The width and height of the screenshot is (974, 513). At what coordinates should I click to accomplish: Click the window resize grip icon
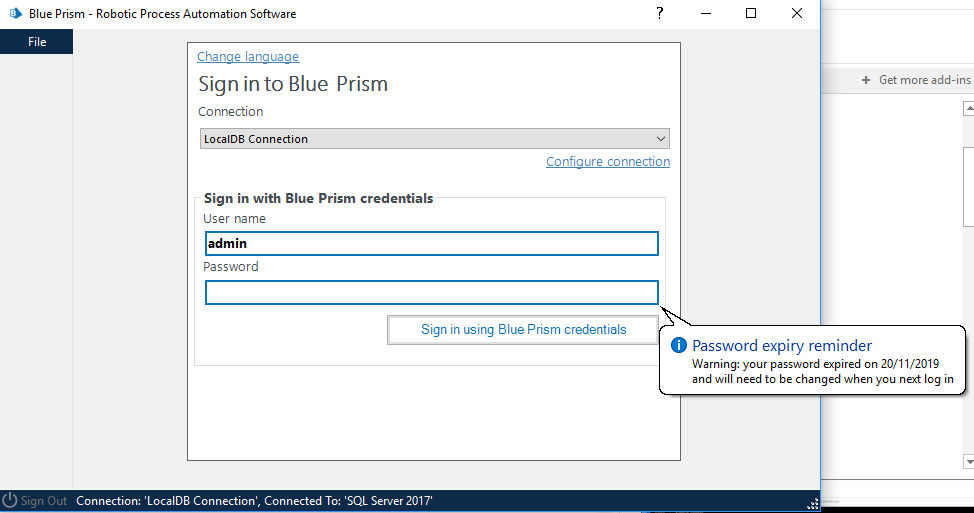812,504
